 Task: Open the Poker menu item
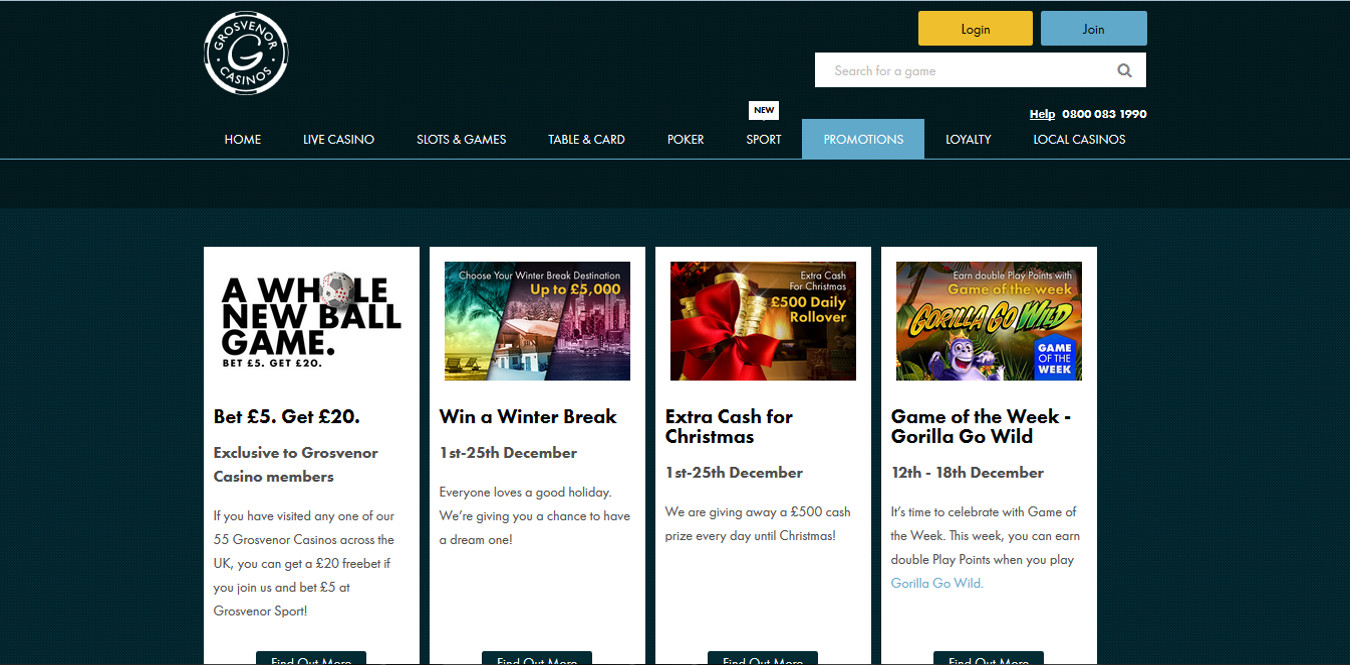[686, 139]
